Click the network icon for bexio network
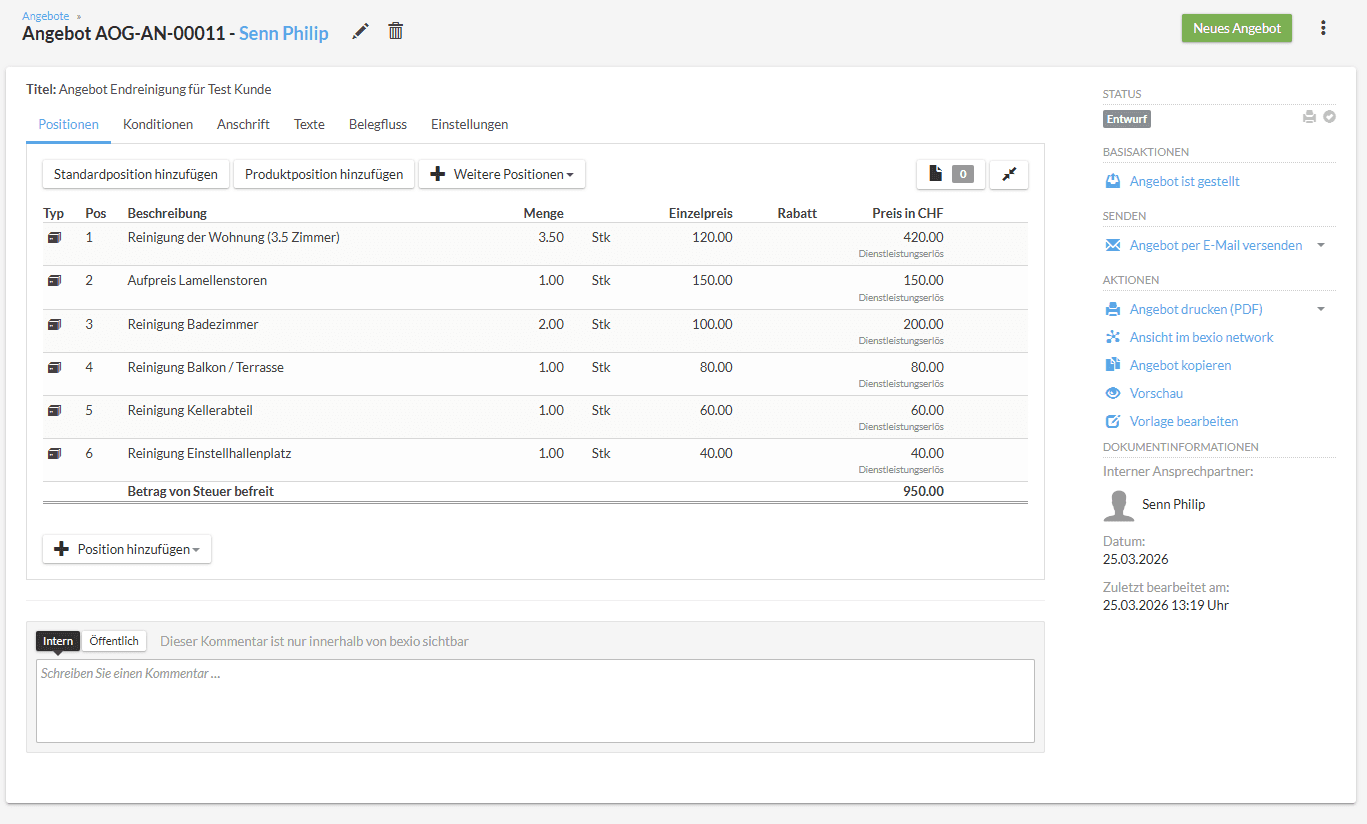Image resolution: width=1367 pixels, height=824 pixels. coord(1113,337)
